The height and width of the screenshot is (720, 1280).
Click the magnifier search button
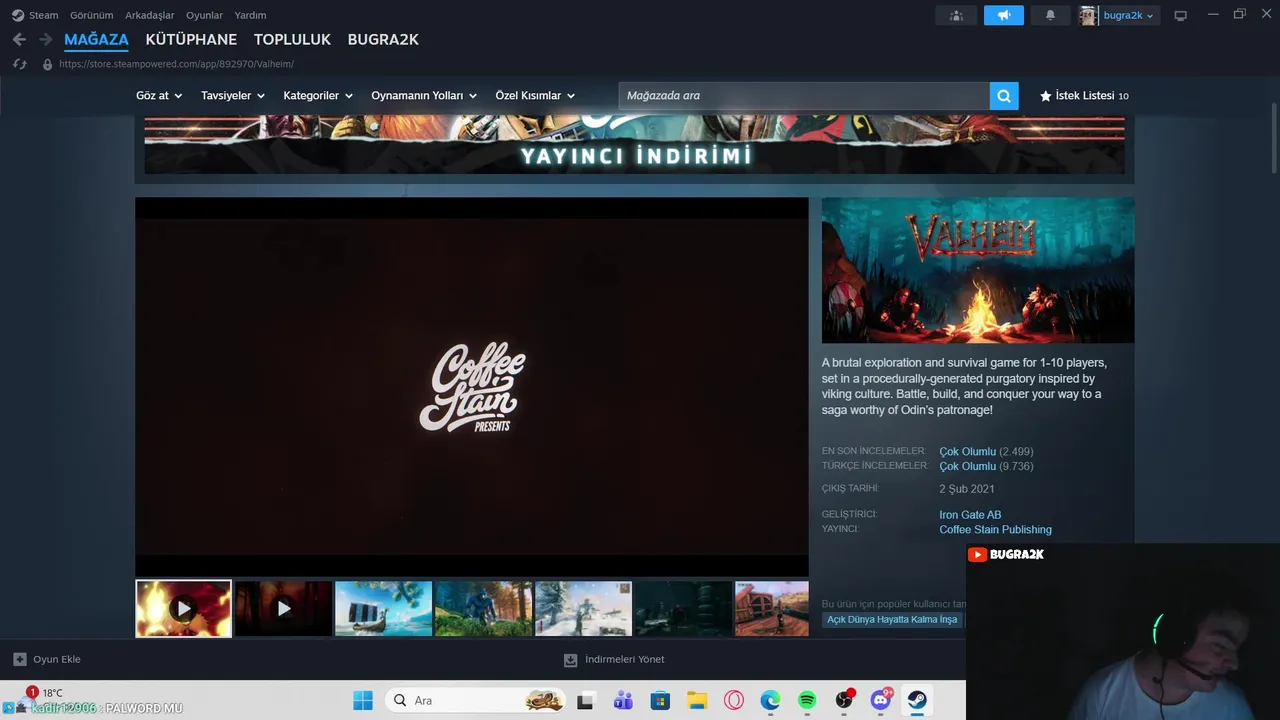(x=1004, y=96)
